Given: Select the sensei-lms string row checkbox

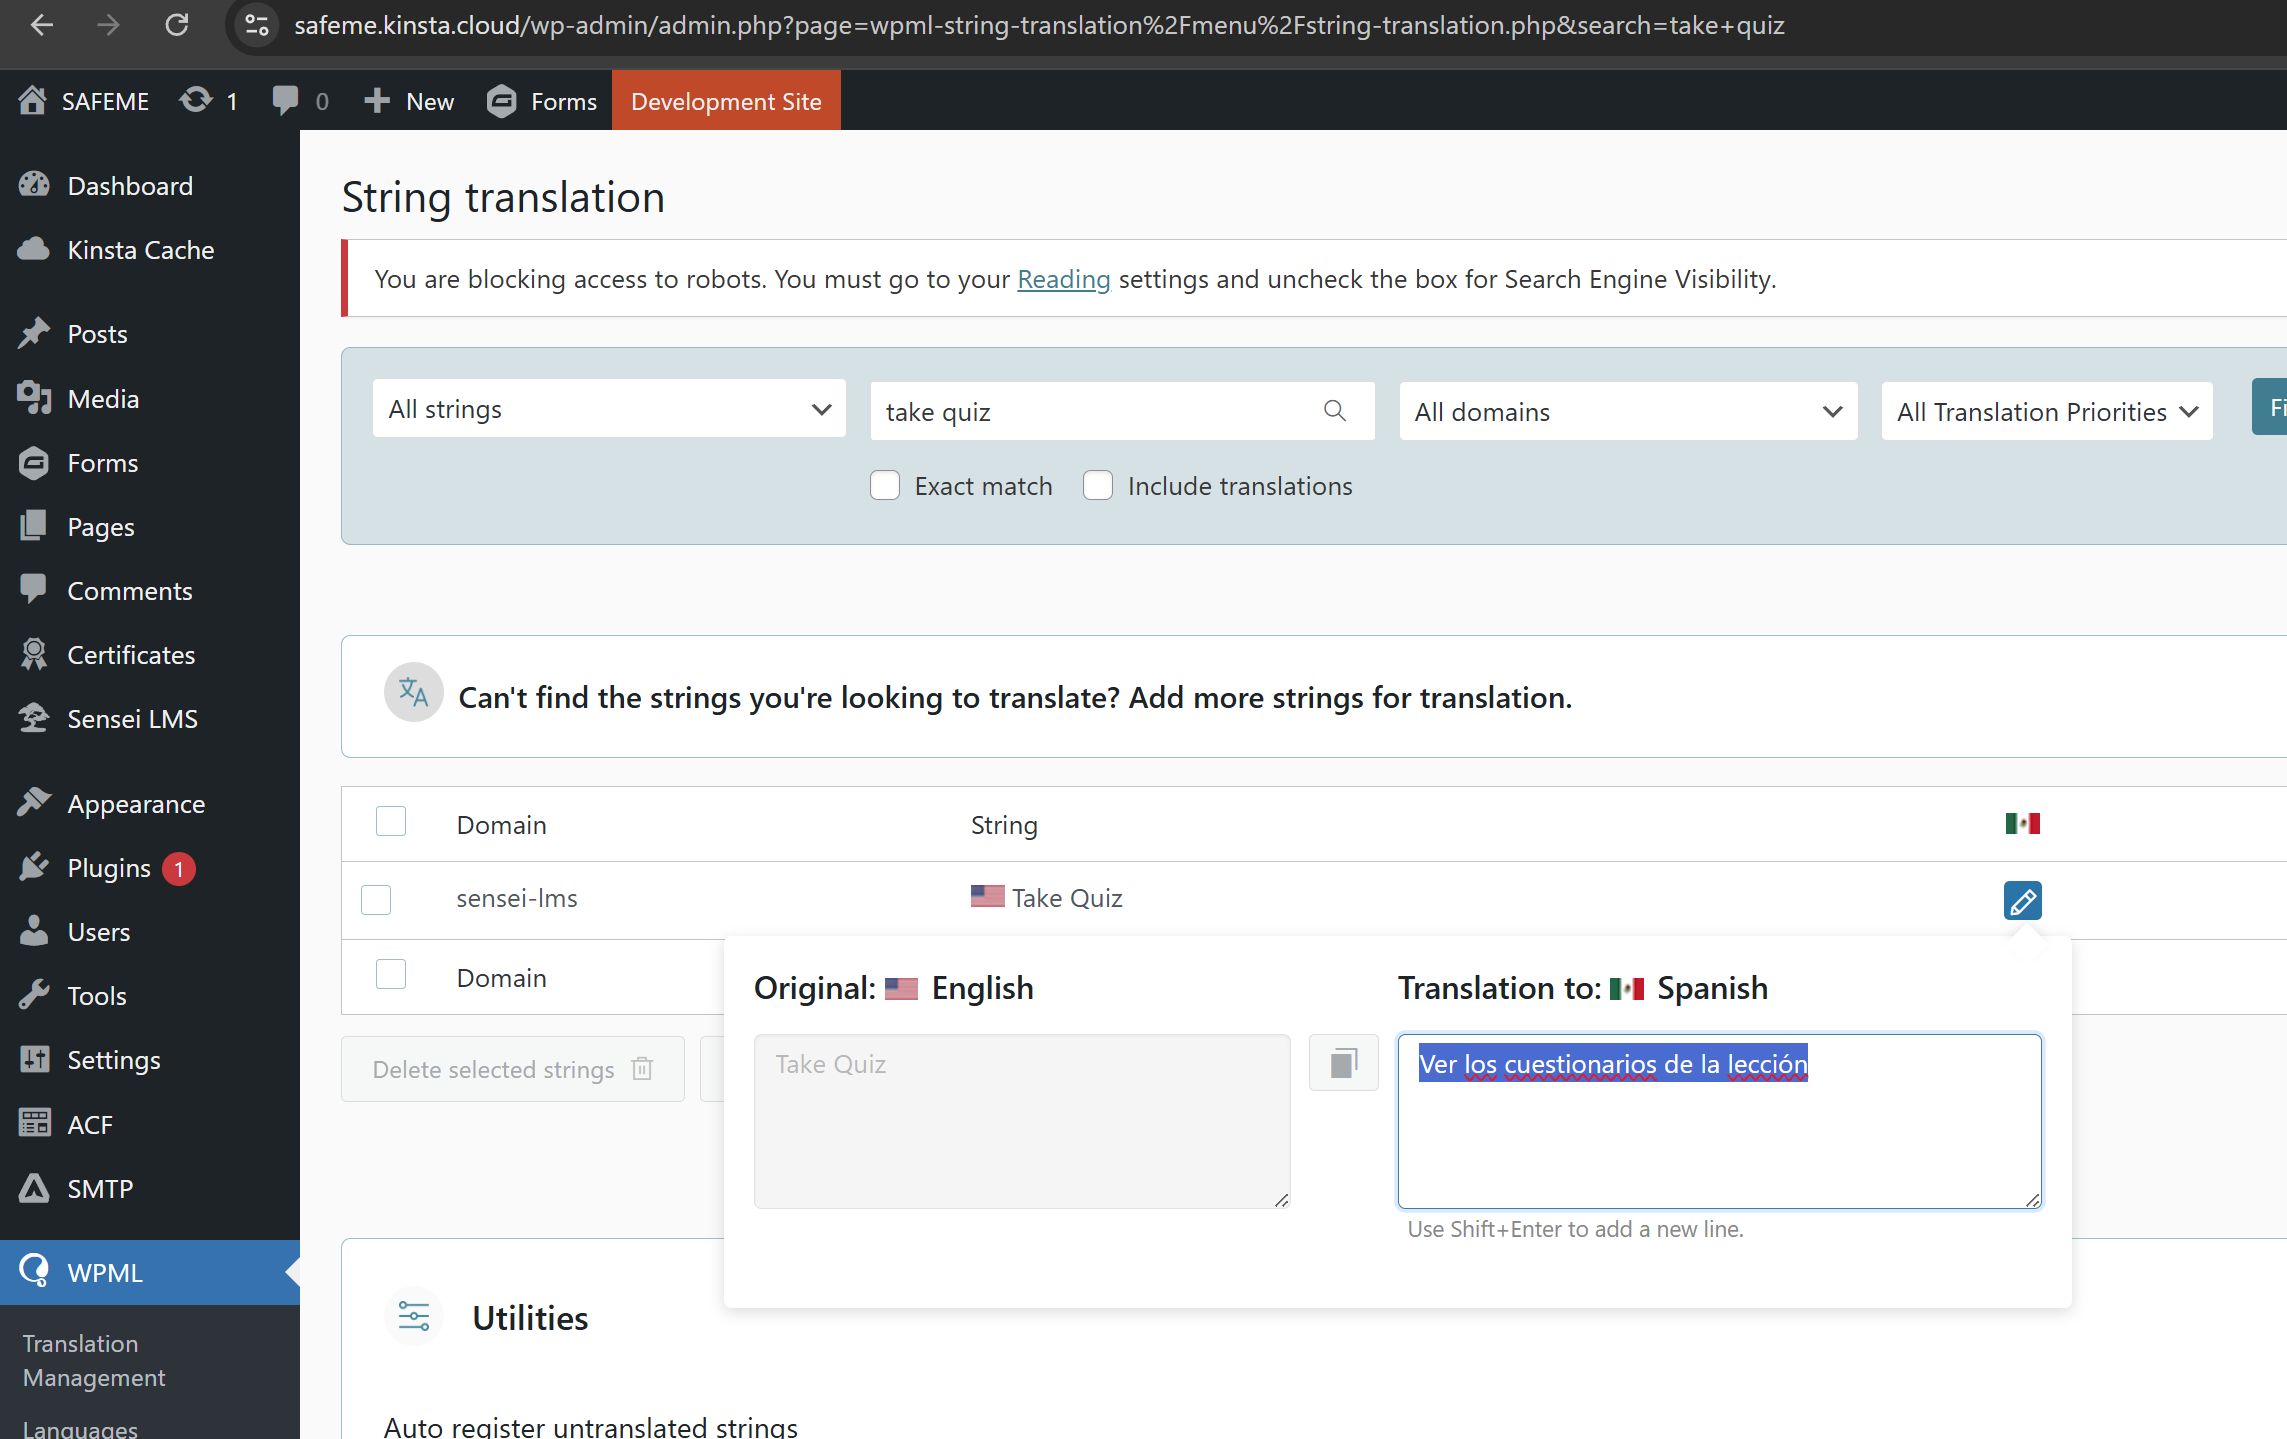Looking at the screenshot, I should (x=376, y=899).
